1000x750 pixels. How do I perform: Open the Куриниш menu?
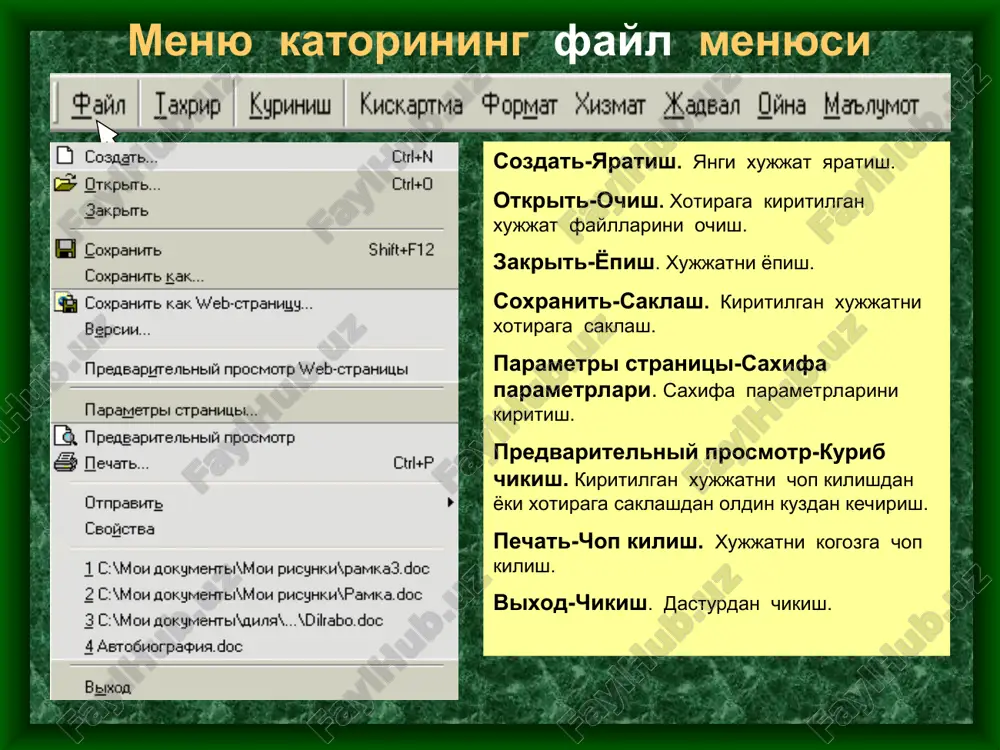290,105
